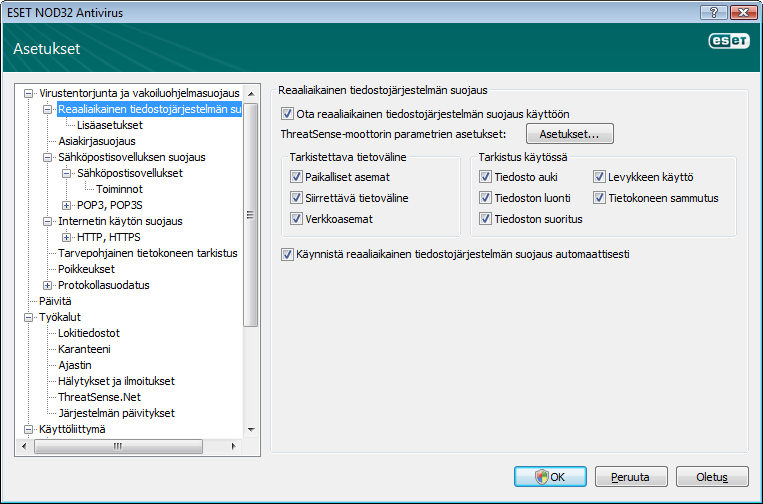The height and width of the screenshot is (504, 763).
Task: Toggle Ota reaaliaikainen tiedostojärjestelmän suojaus käyttöön checkbox
Action: [x=287, y=114]
